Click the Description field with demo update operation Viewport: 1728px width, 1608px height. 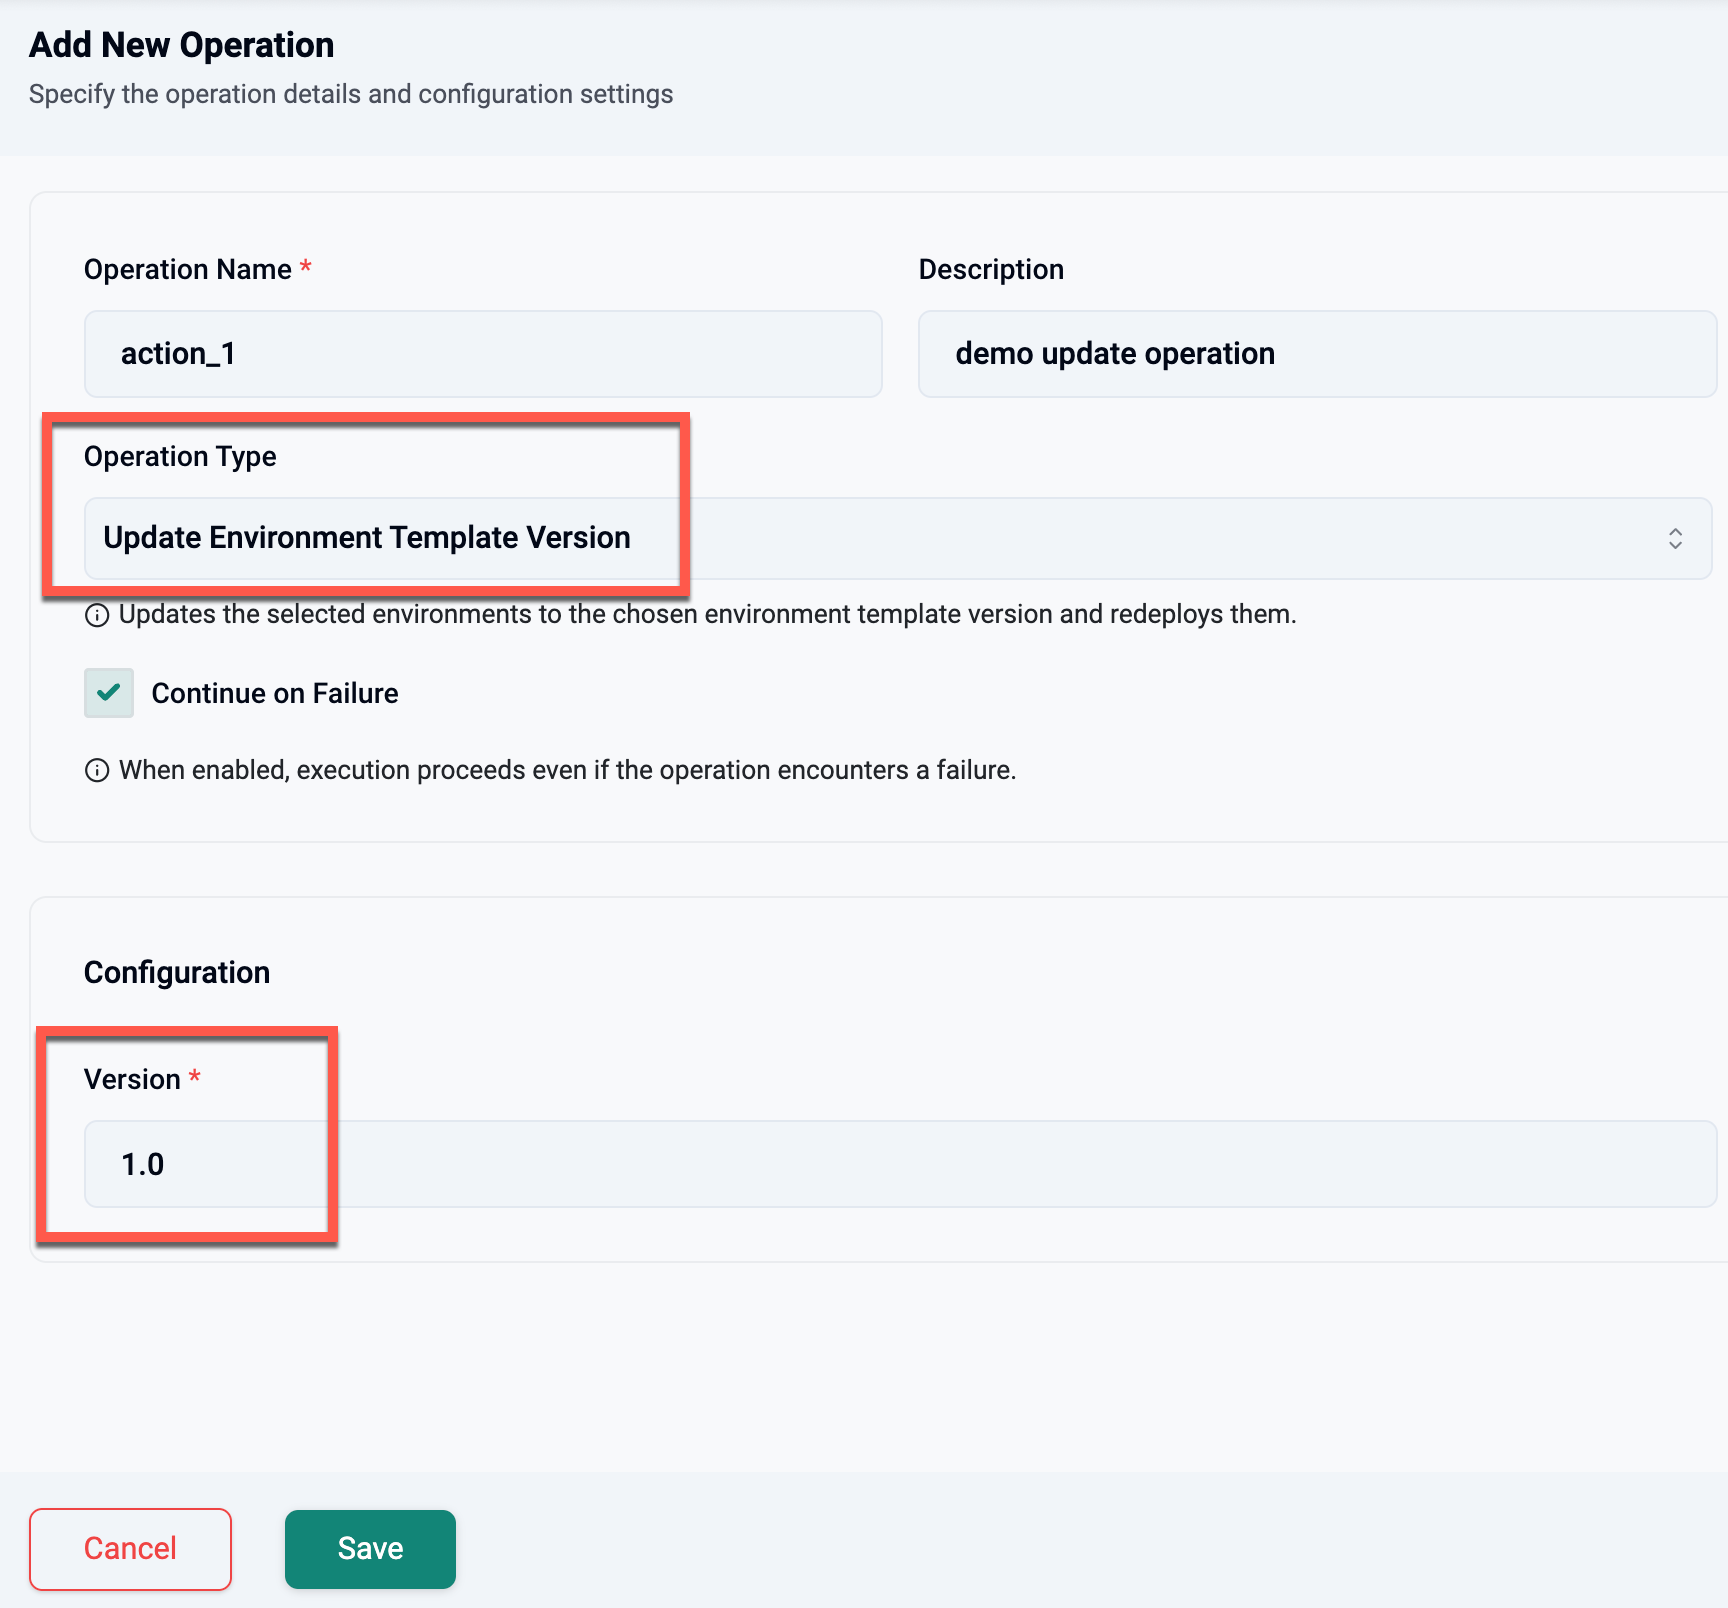pos(1316,354)
